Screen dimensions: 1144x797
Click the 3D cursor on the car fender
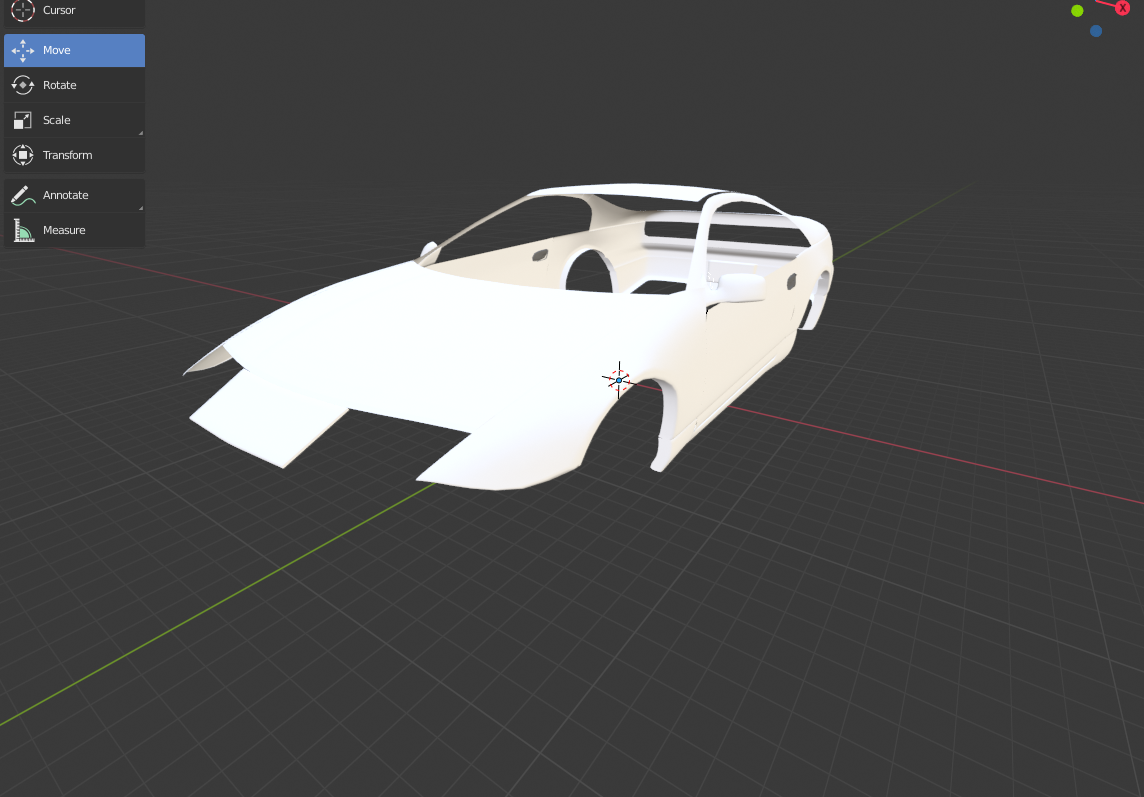point(619,380)
